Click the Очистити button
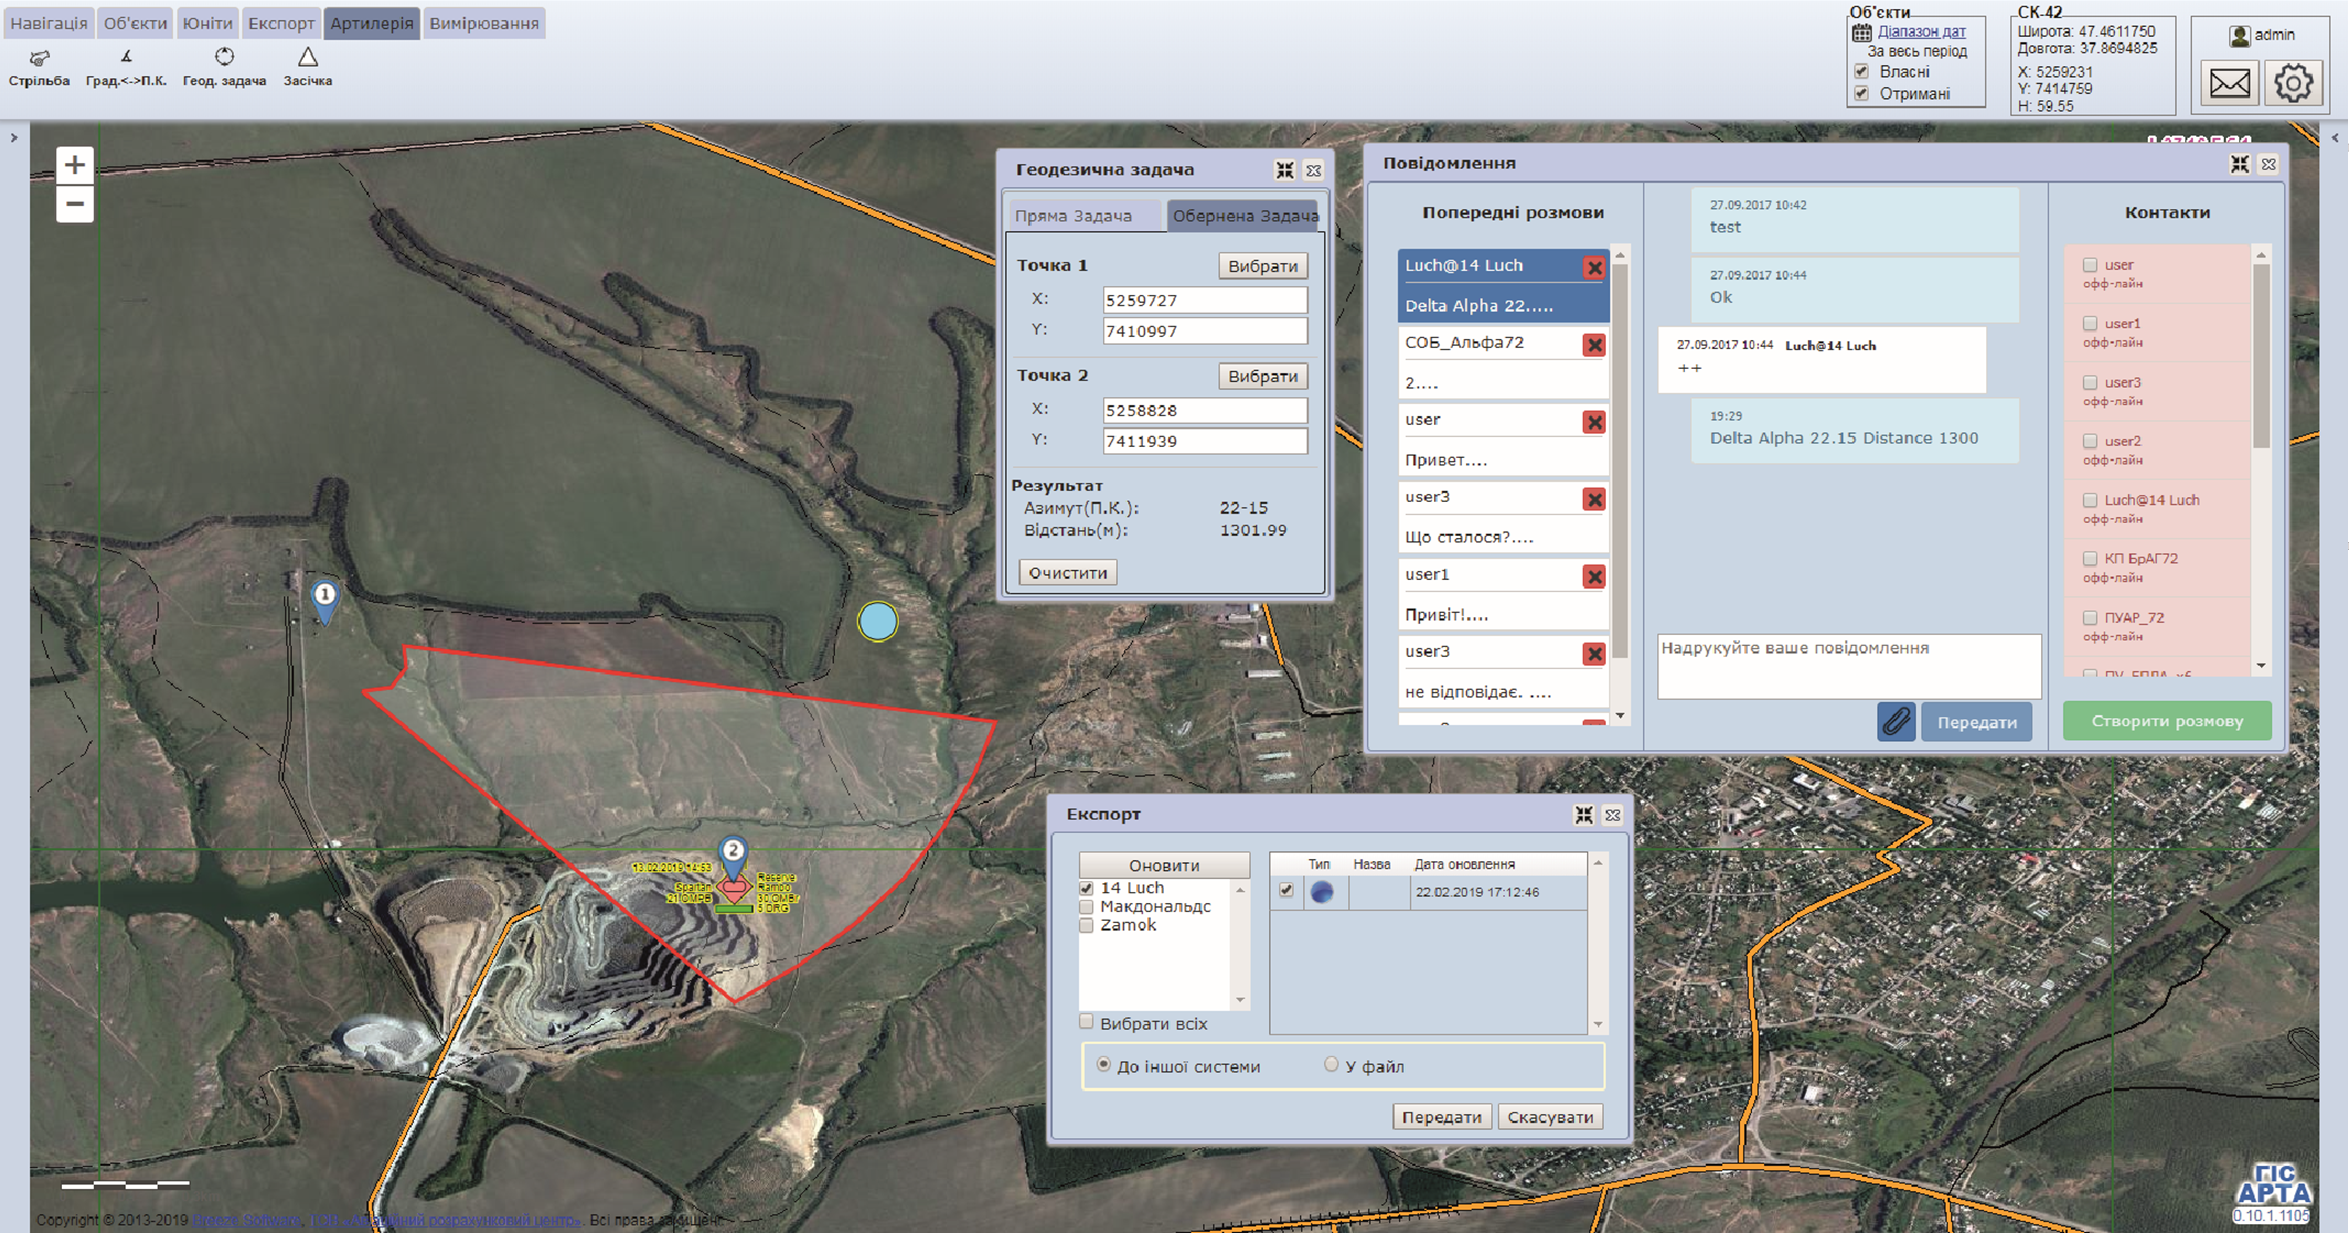The height and width of the screenshot is (1233, 2349). click(1067, 573)
